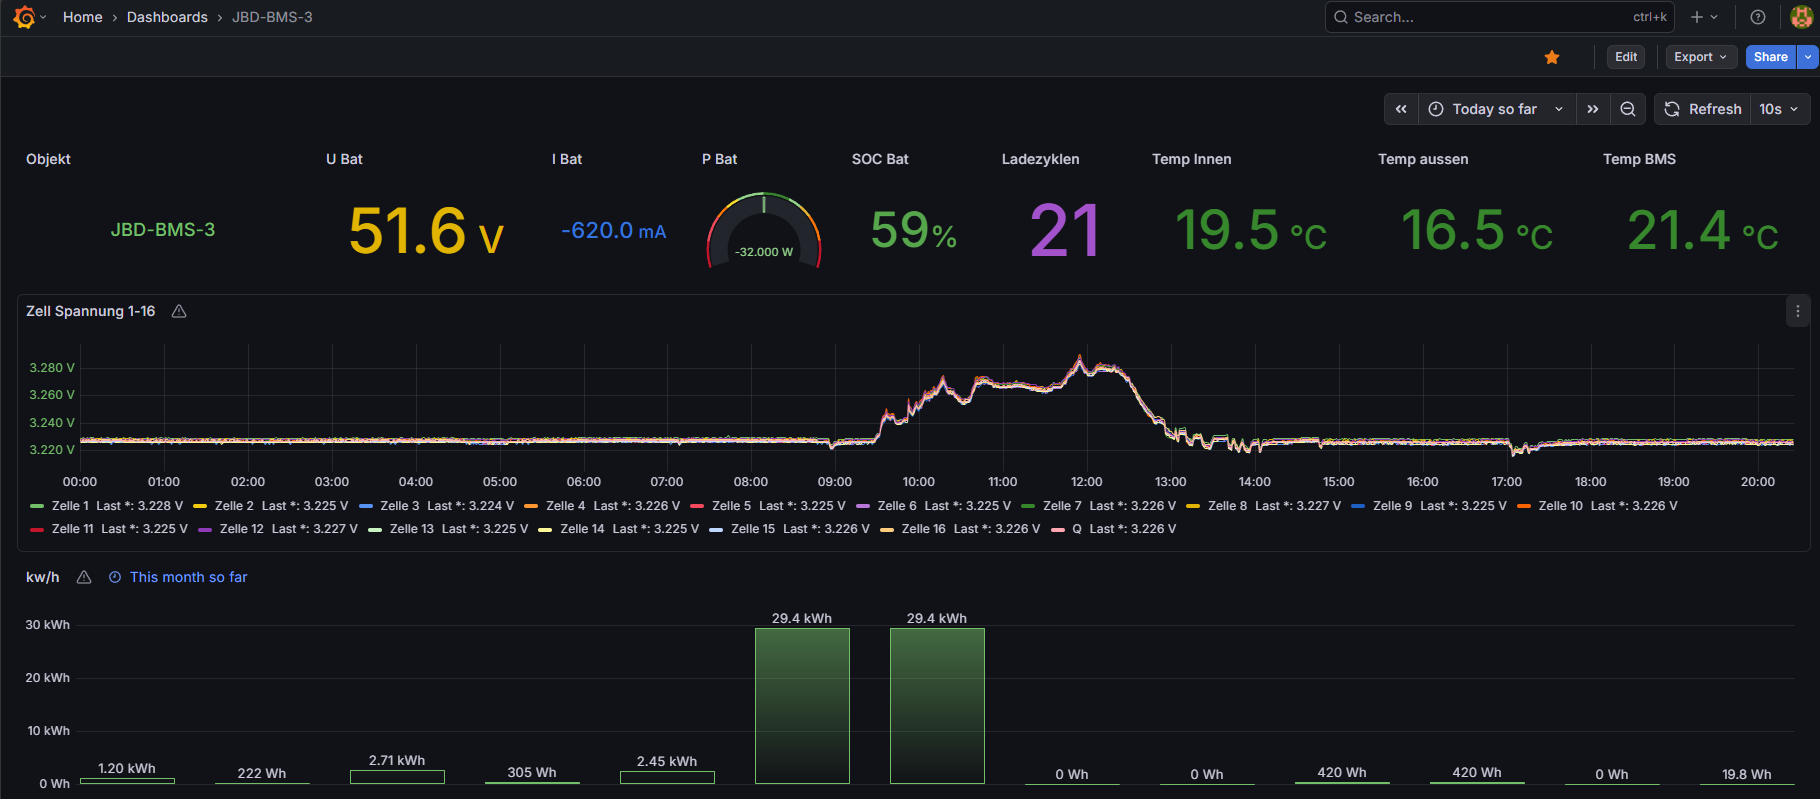Click warning triangle next to Zell Spannung title
This screenshot has height=799, width=1820.
(x=179, y=312)
